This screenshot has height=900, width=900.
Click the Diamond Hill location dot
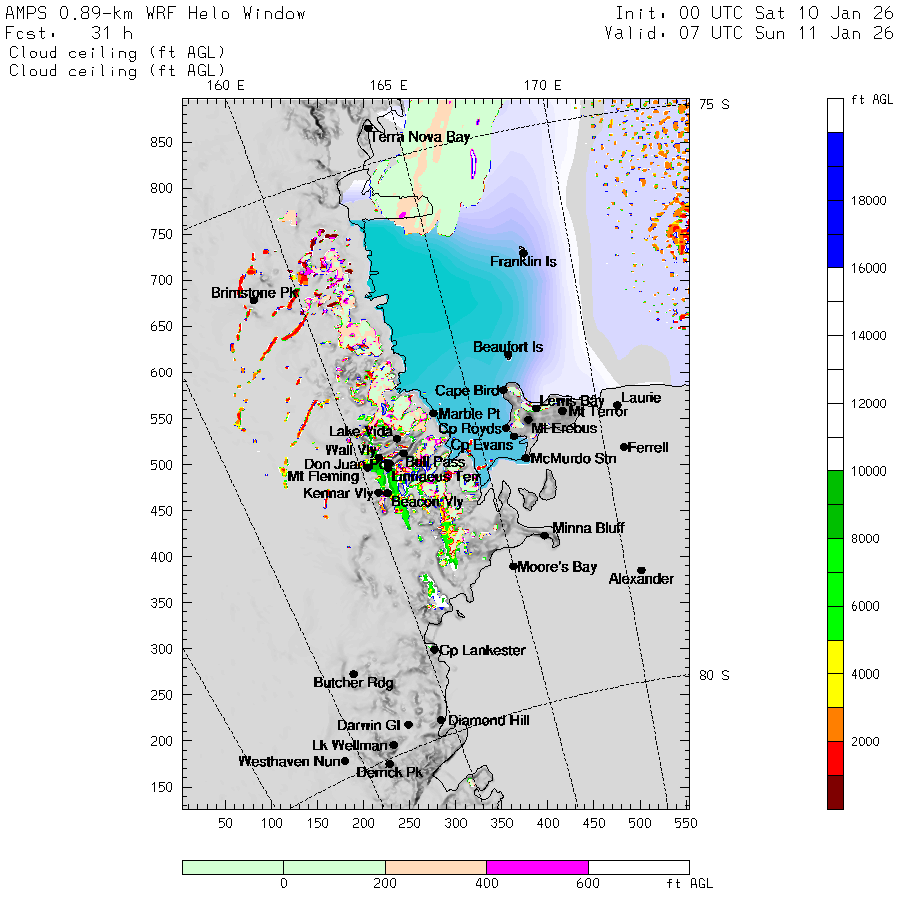(x=441, y=720)
